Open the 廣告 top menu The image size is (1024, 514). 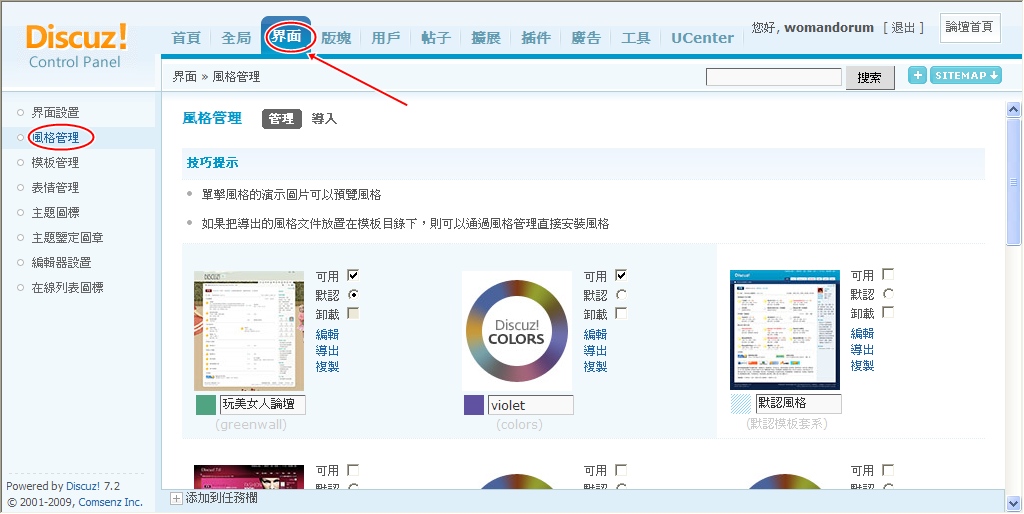(x=586, y=38)
